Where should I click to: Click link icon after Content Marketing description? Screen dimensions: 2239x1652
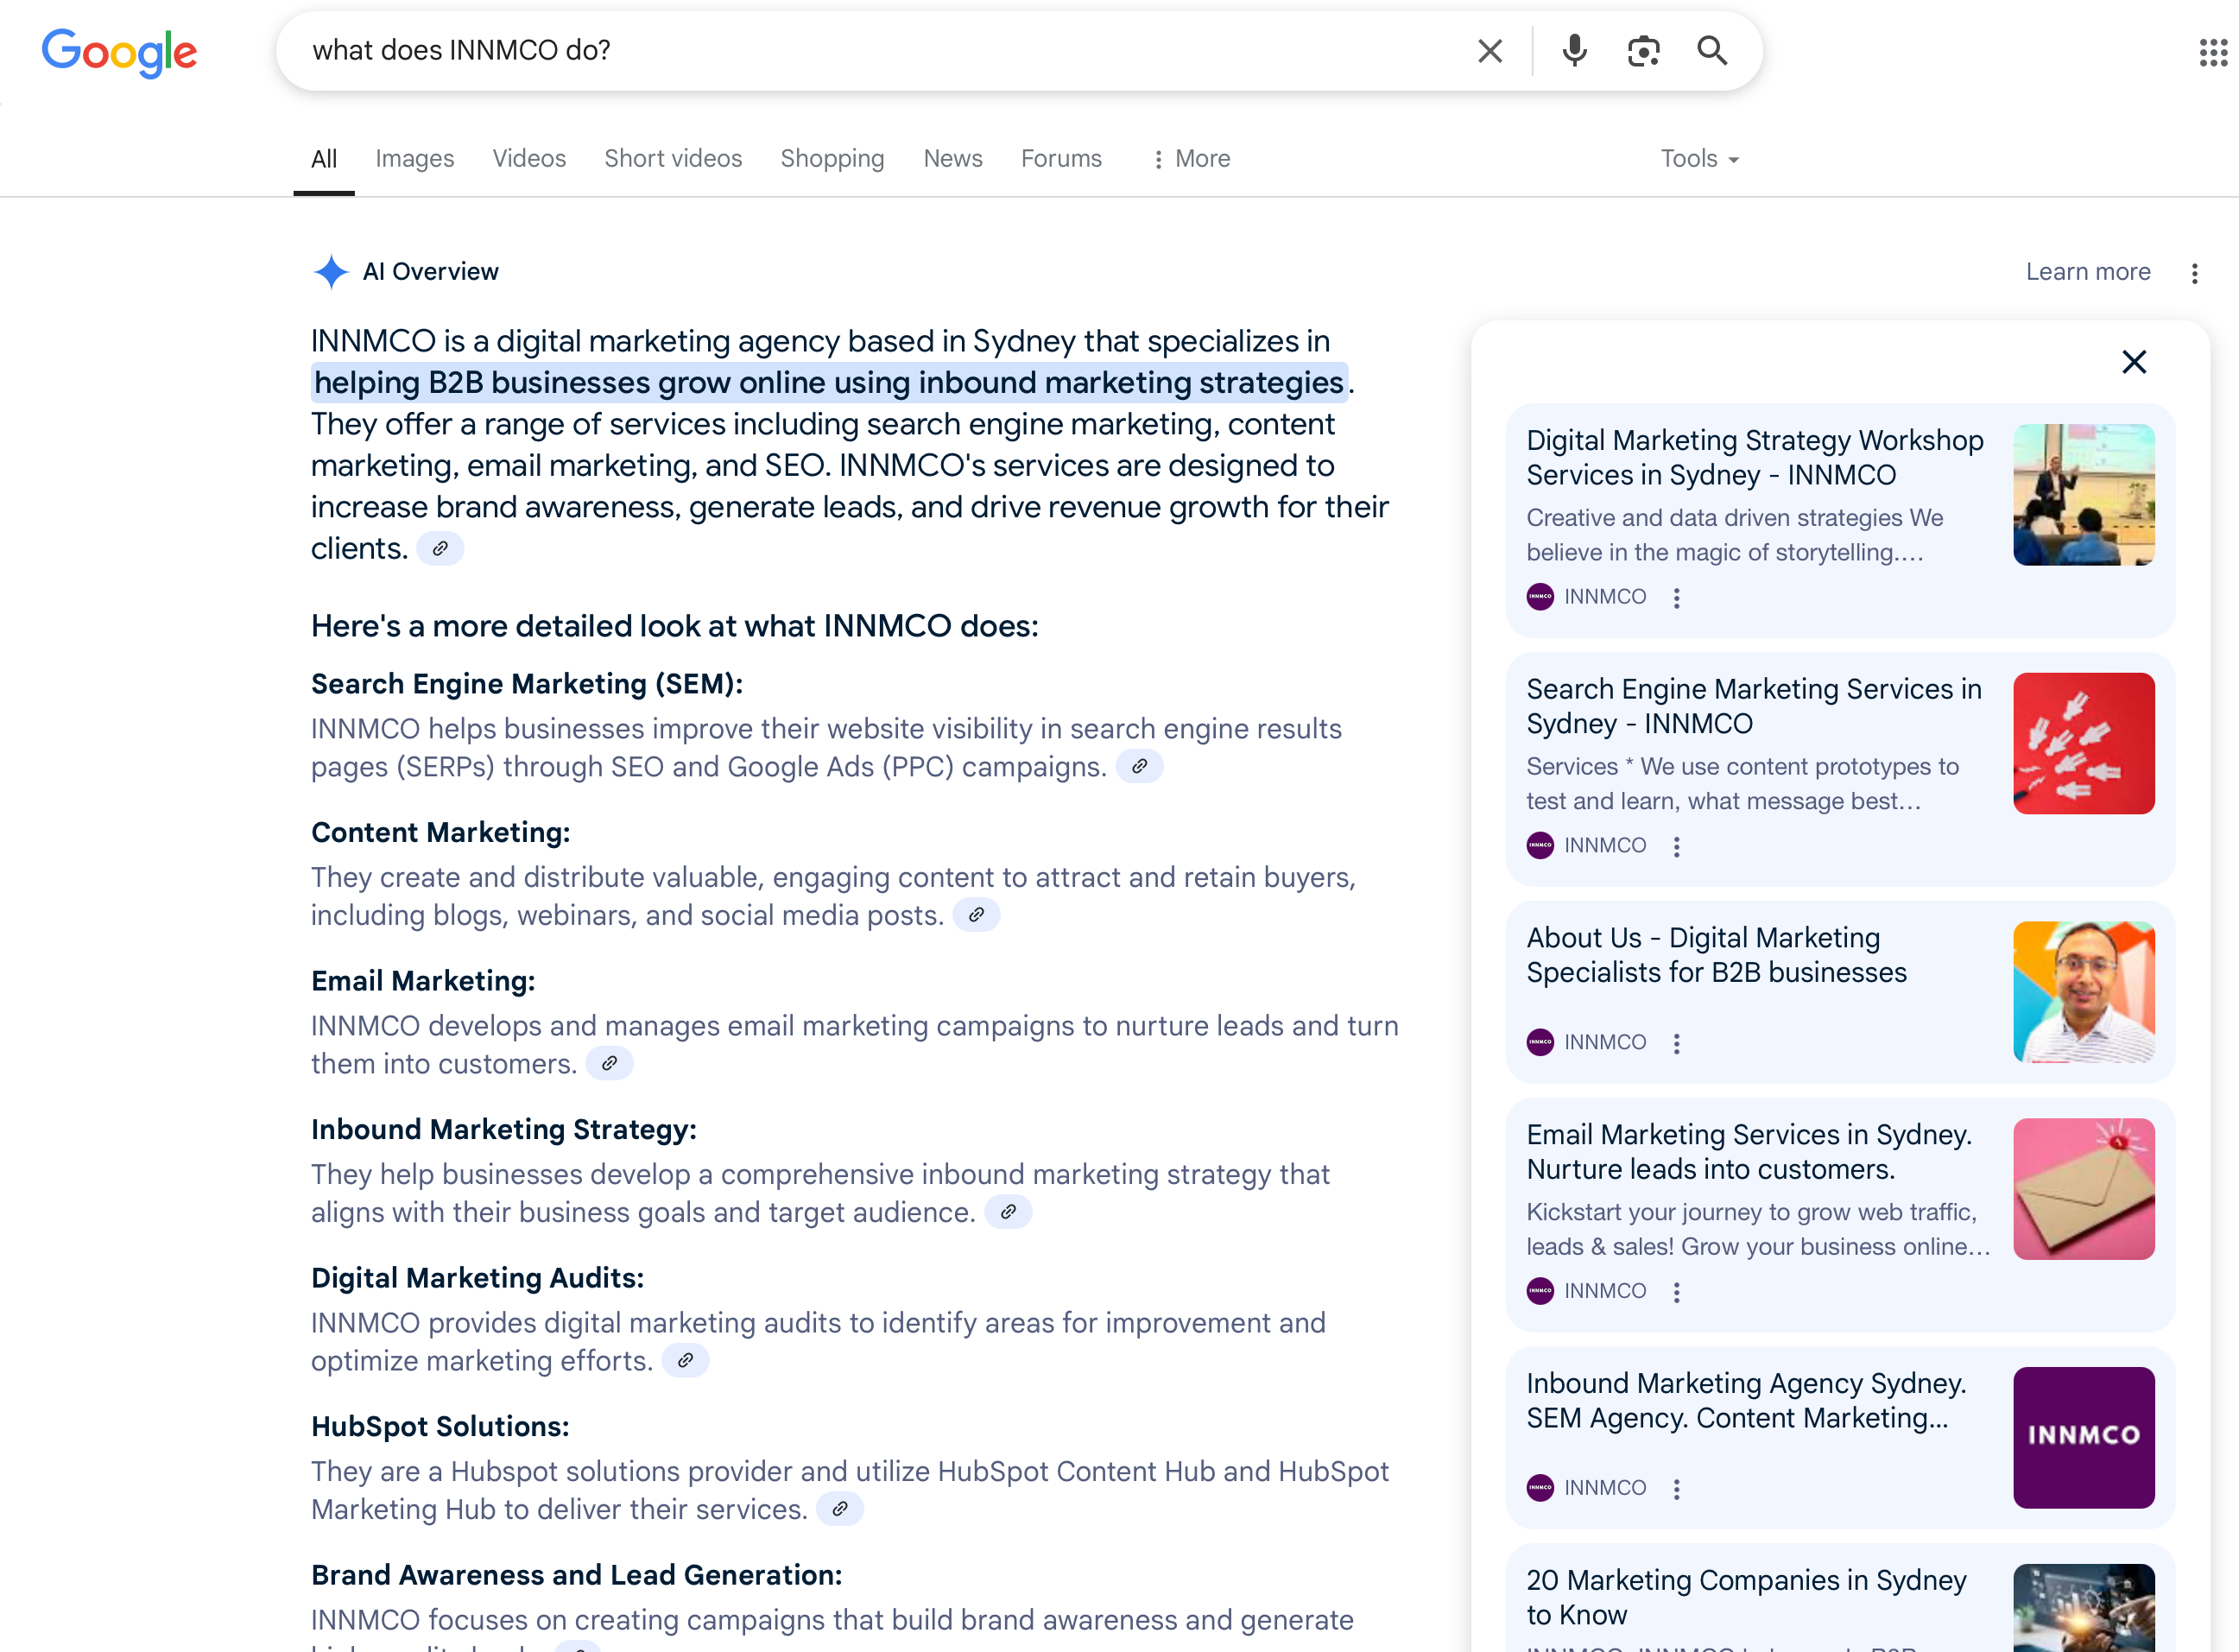tap(976, 915)
